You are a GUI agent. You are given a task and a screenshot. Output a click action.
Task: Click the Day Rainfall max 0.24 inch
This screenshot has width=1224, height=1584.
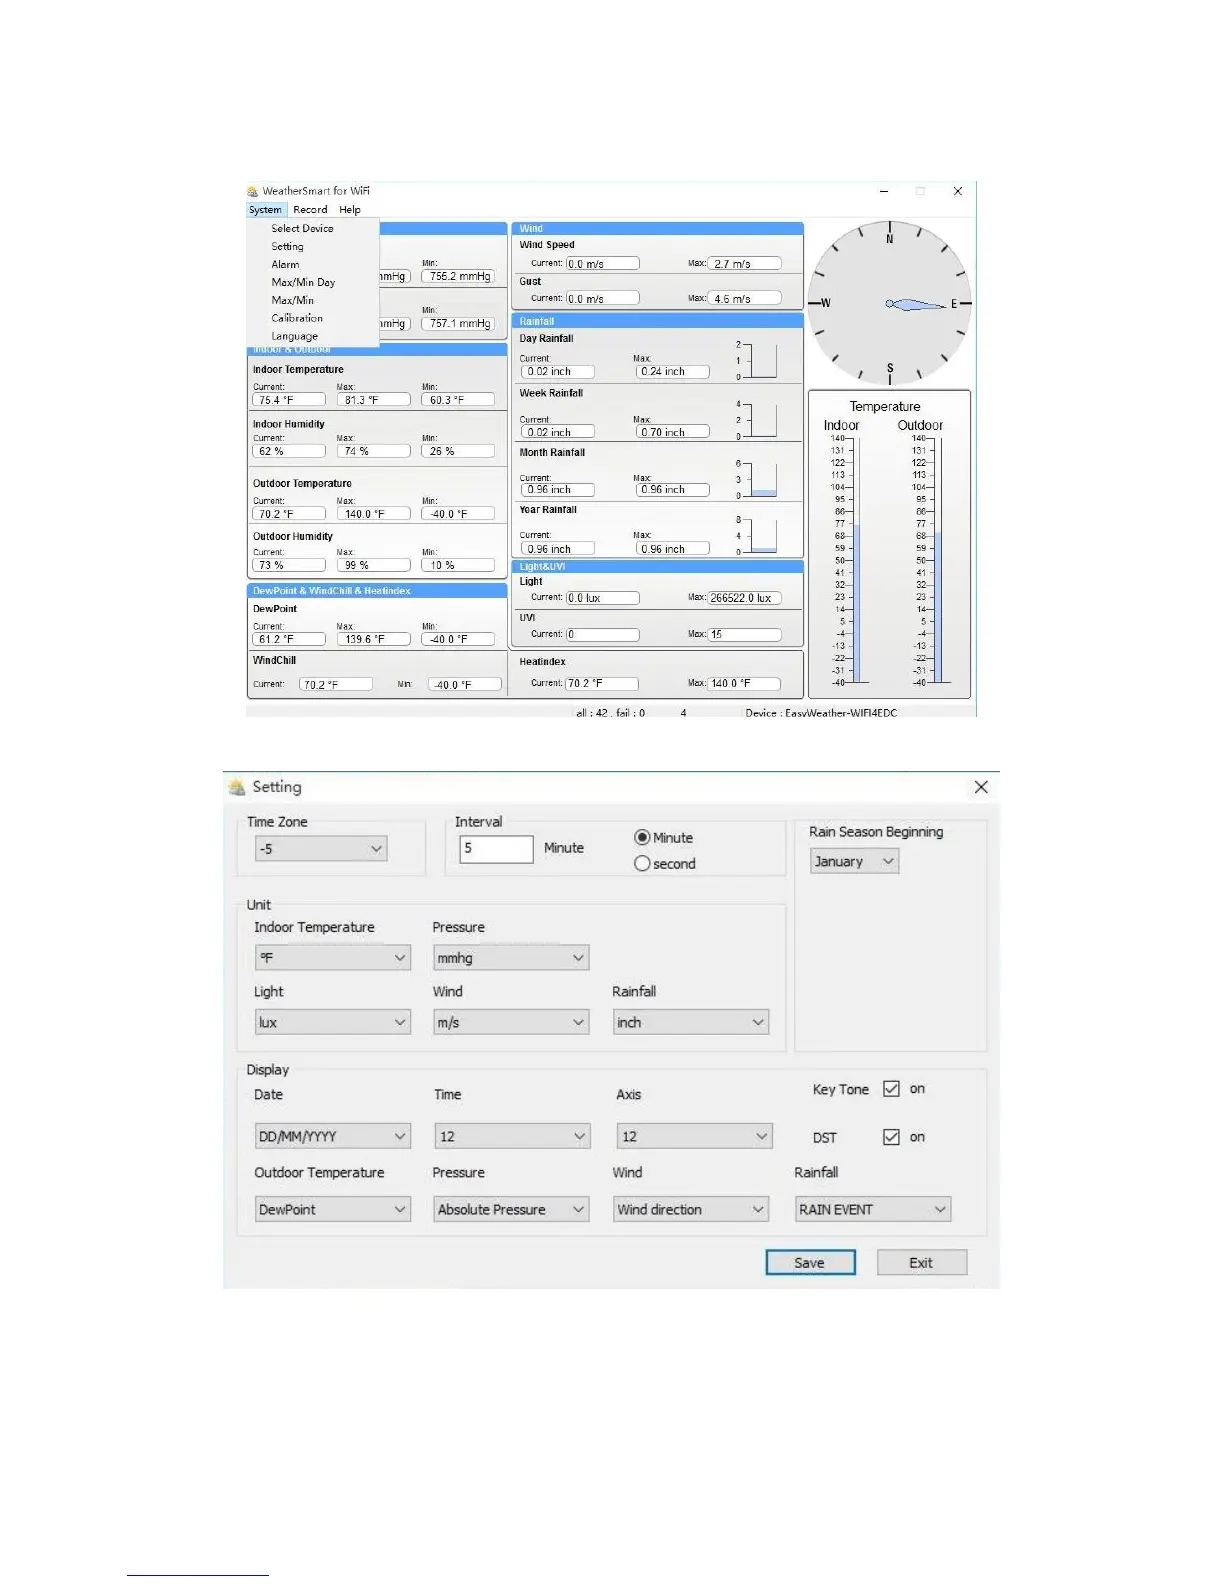pos(672,372)
